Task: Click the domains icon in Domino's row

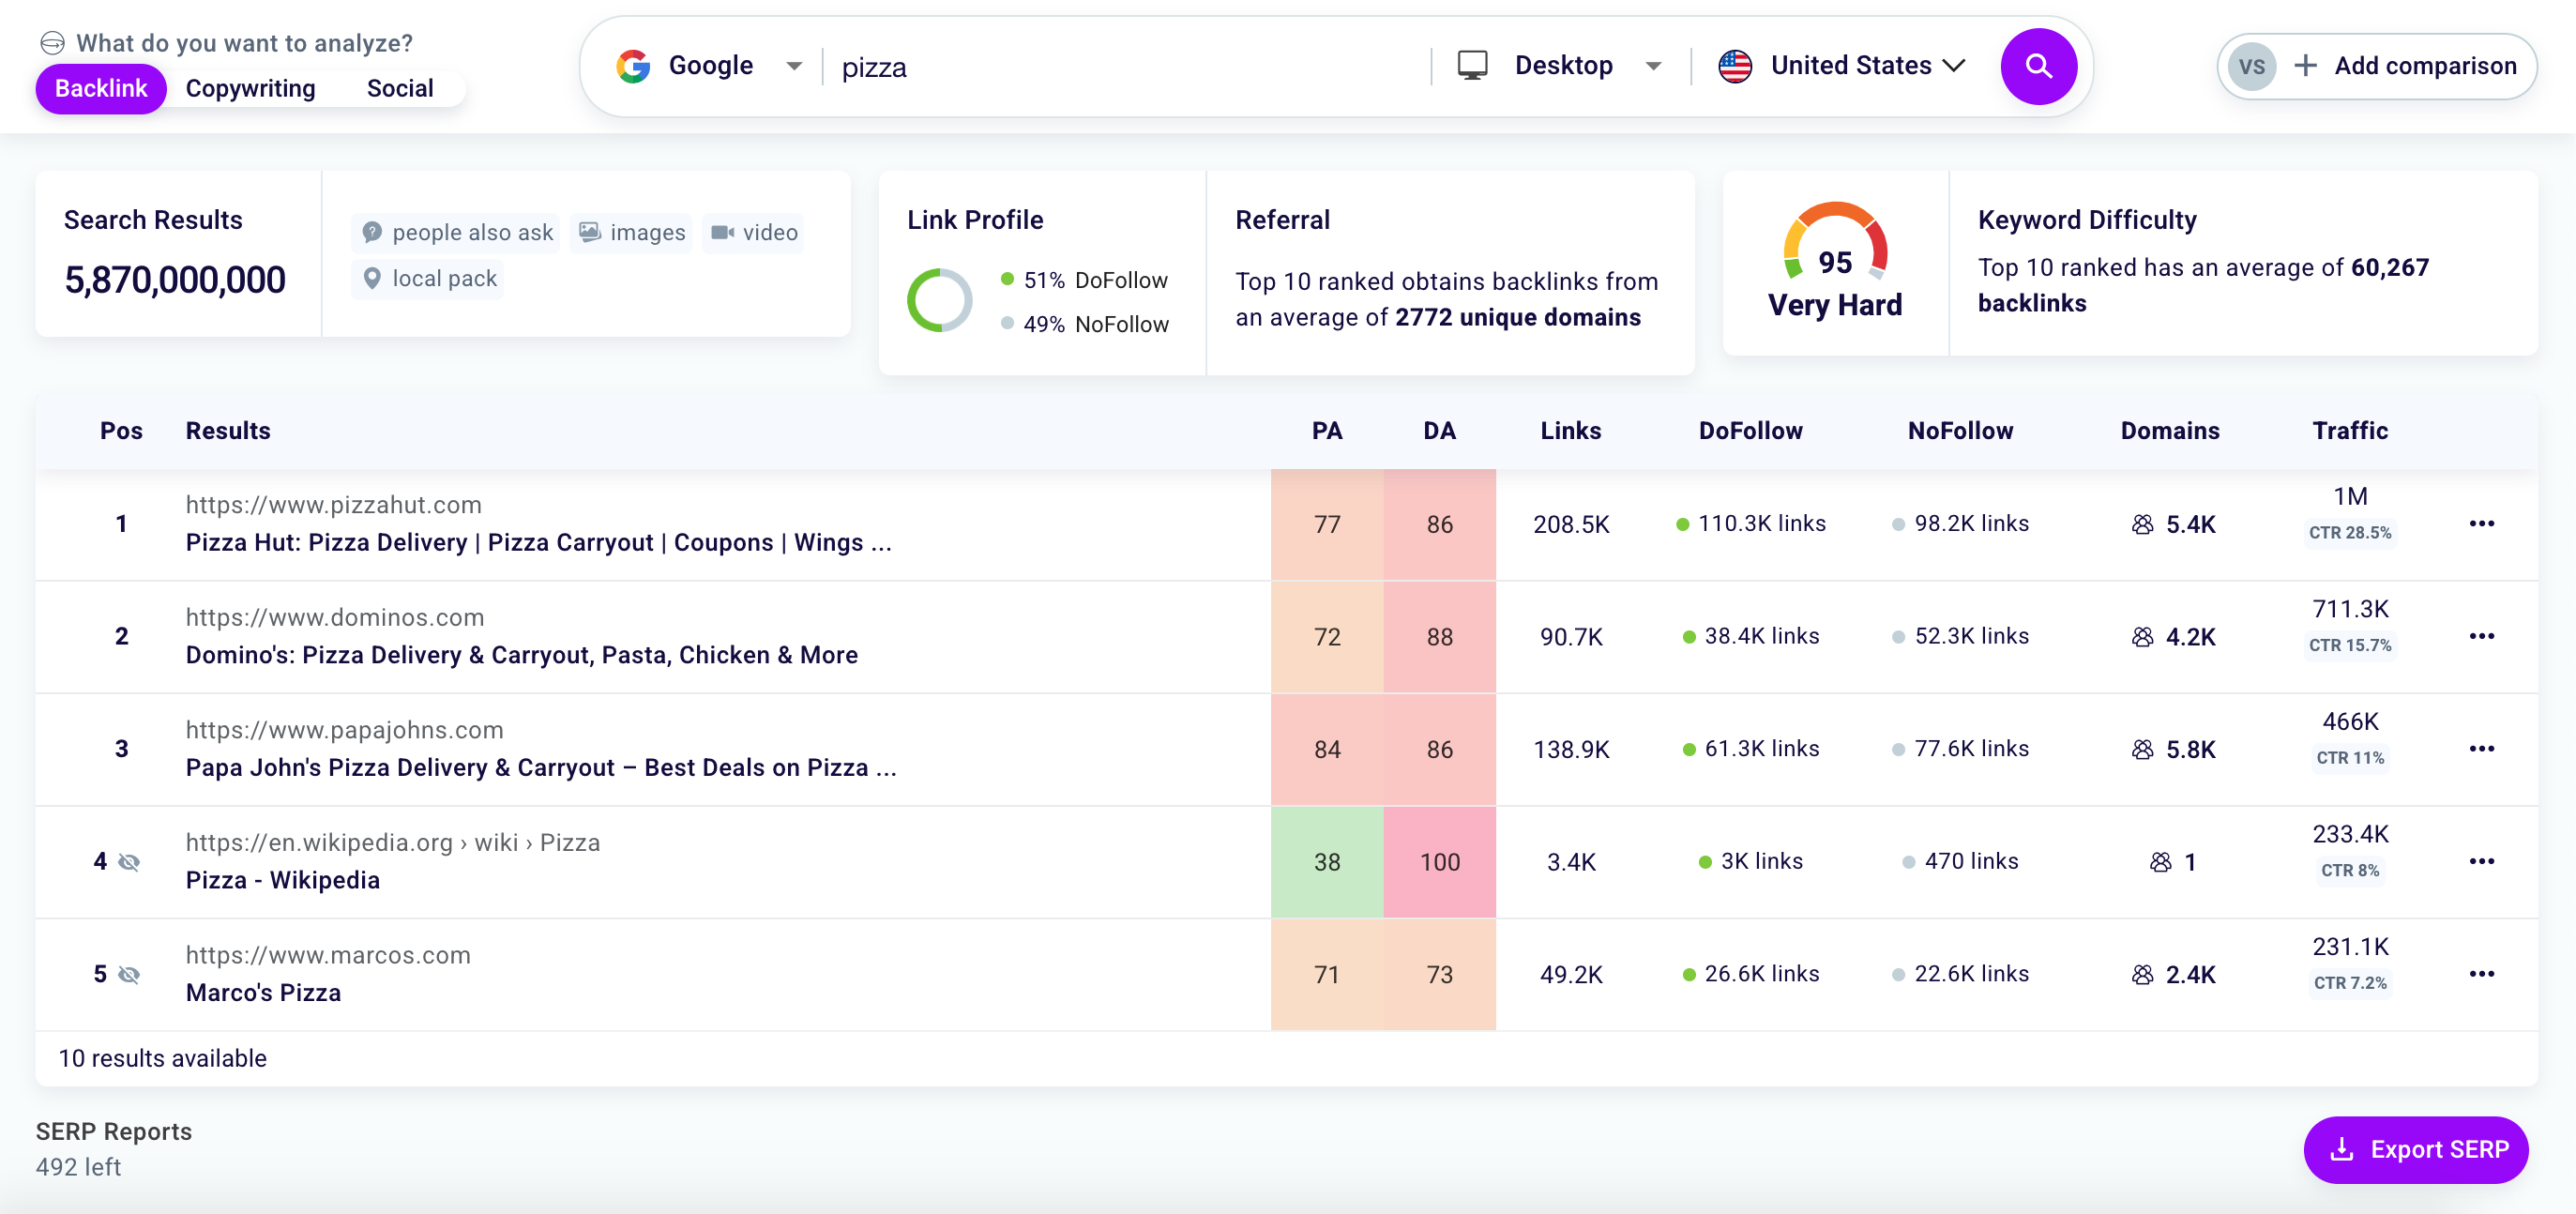Action: click(x=2142, y=637)
